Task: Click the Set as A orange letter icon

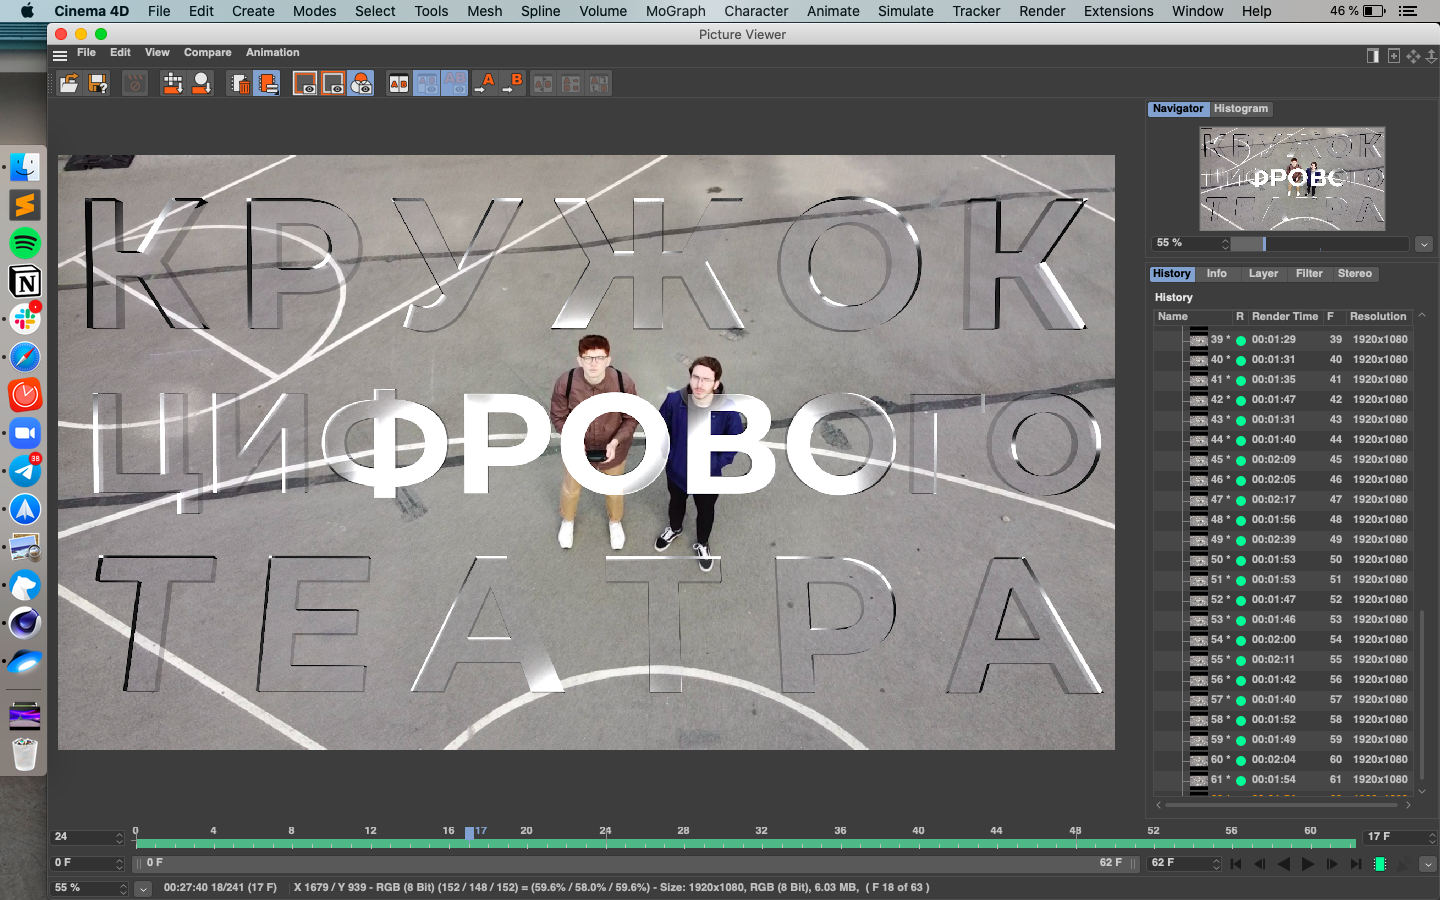Action: pos(484,83)
